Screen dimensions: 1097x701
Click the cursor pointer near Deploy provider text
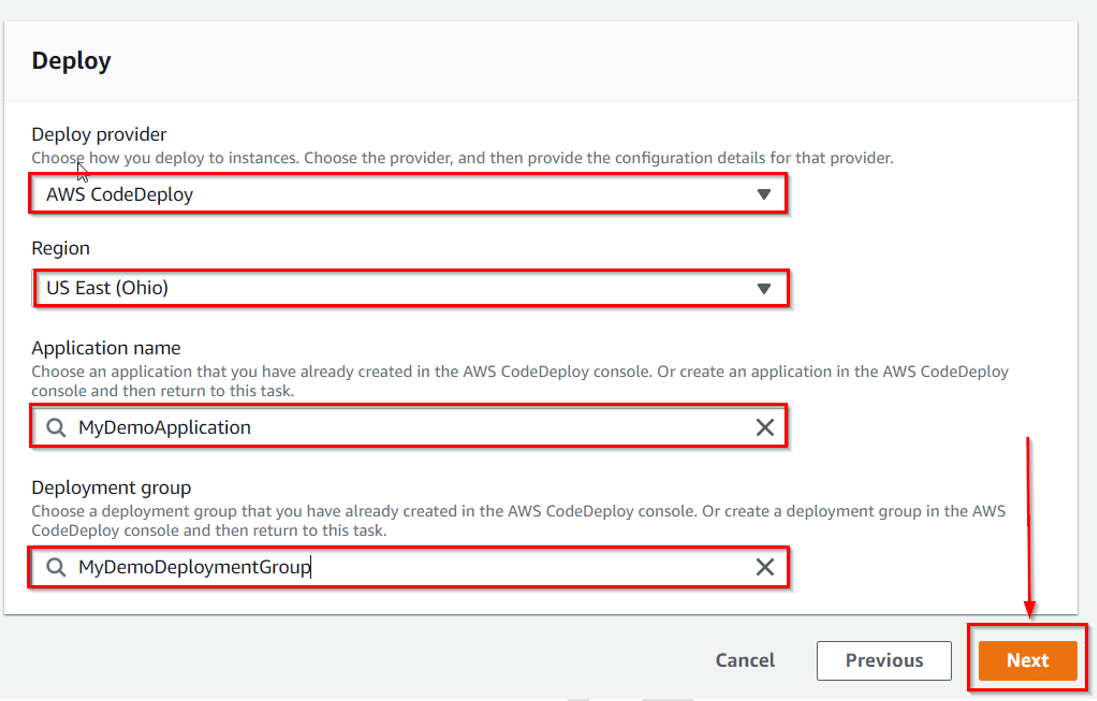[81, 170]
